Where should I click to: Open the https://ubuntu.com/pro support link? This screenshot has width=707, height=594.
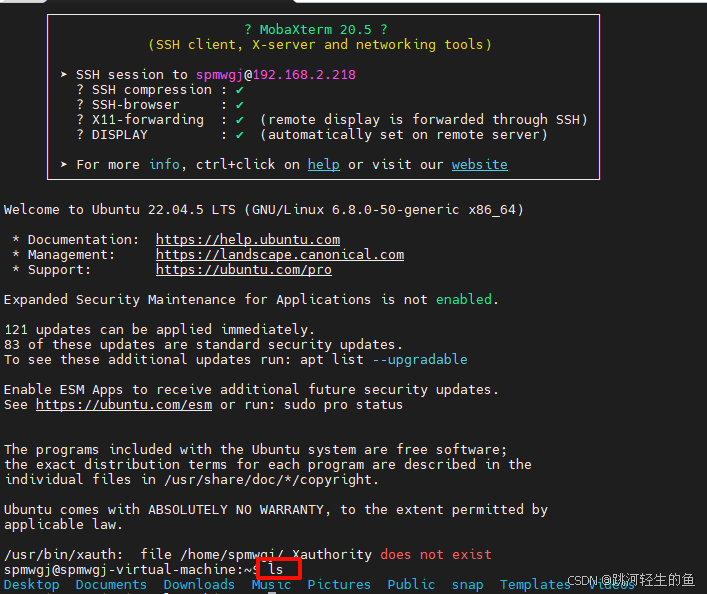tap(244, 270)
